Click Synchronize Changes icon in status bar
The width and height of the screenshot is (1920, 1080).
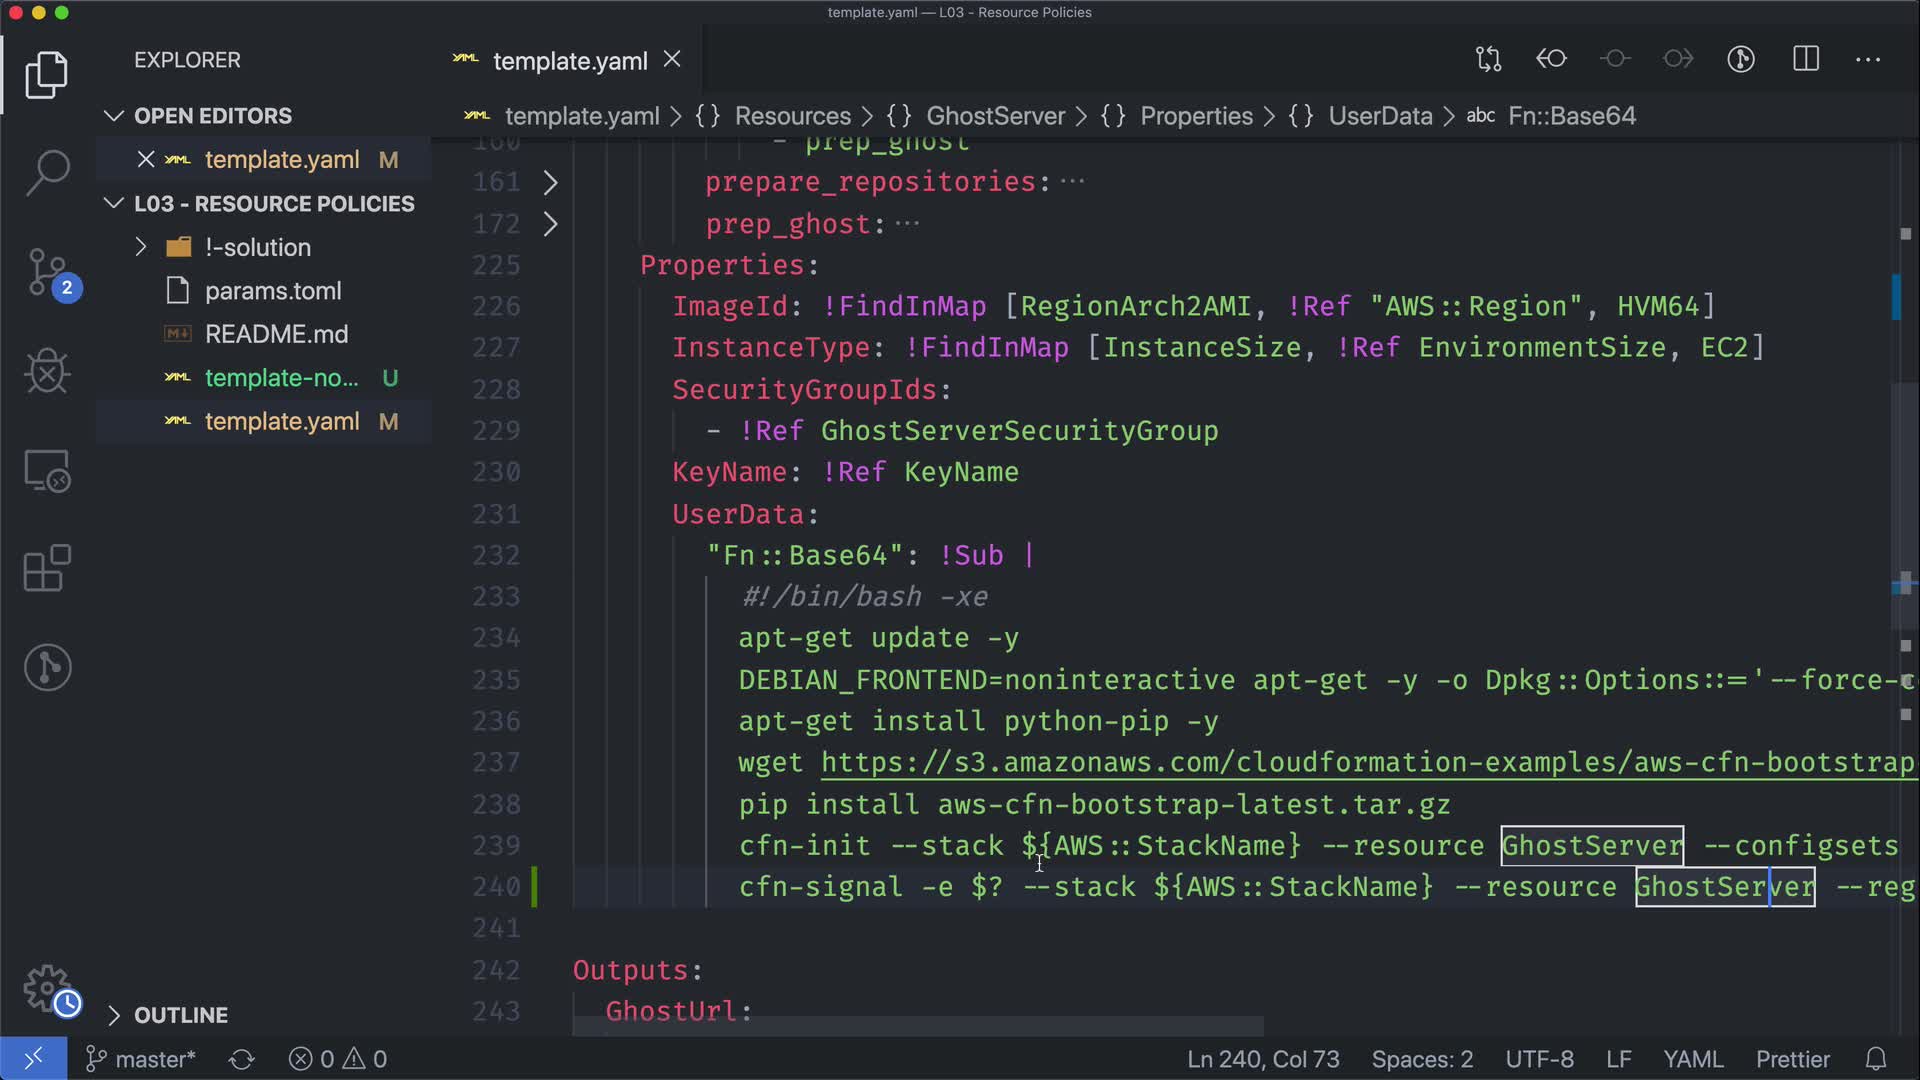click(x=242, y=1059)
